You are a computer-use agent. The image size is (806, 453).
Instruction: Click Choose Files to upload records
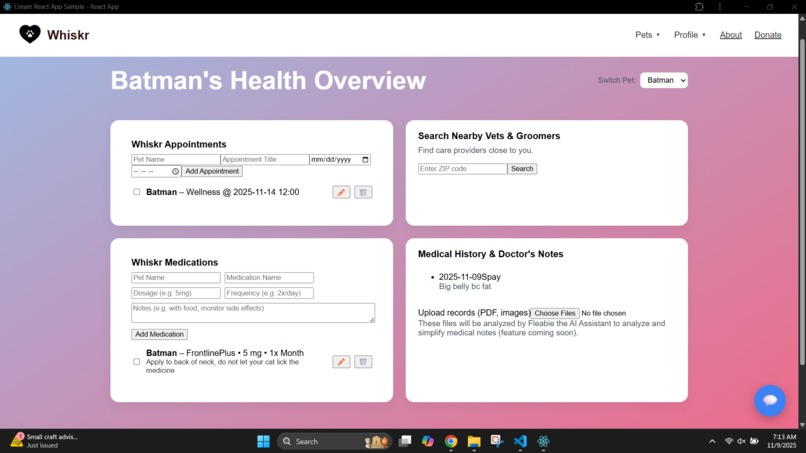555,313
